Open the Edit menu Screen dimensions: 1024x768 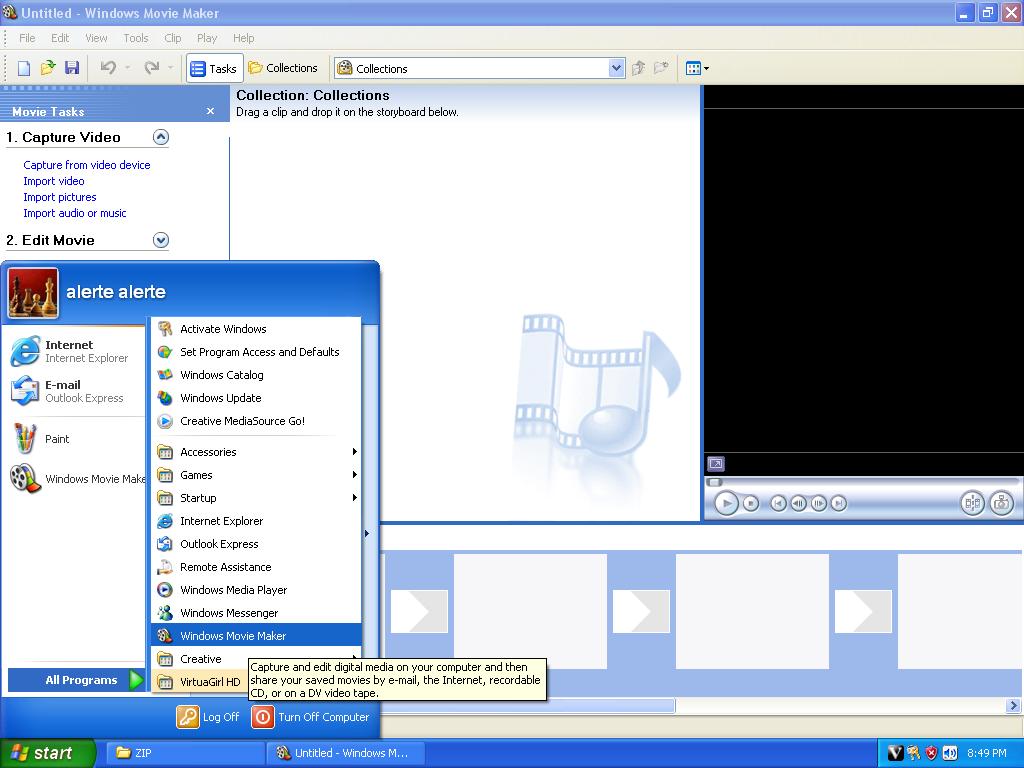pyautogui.click(x=60, y=38)
